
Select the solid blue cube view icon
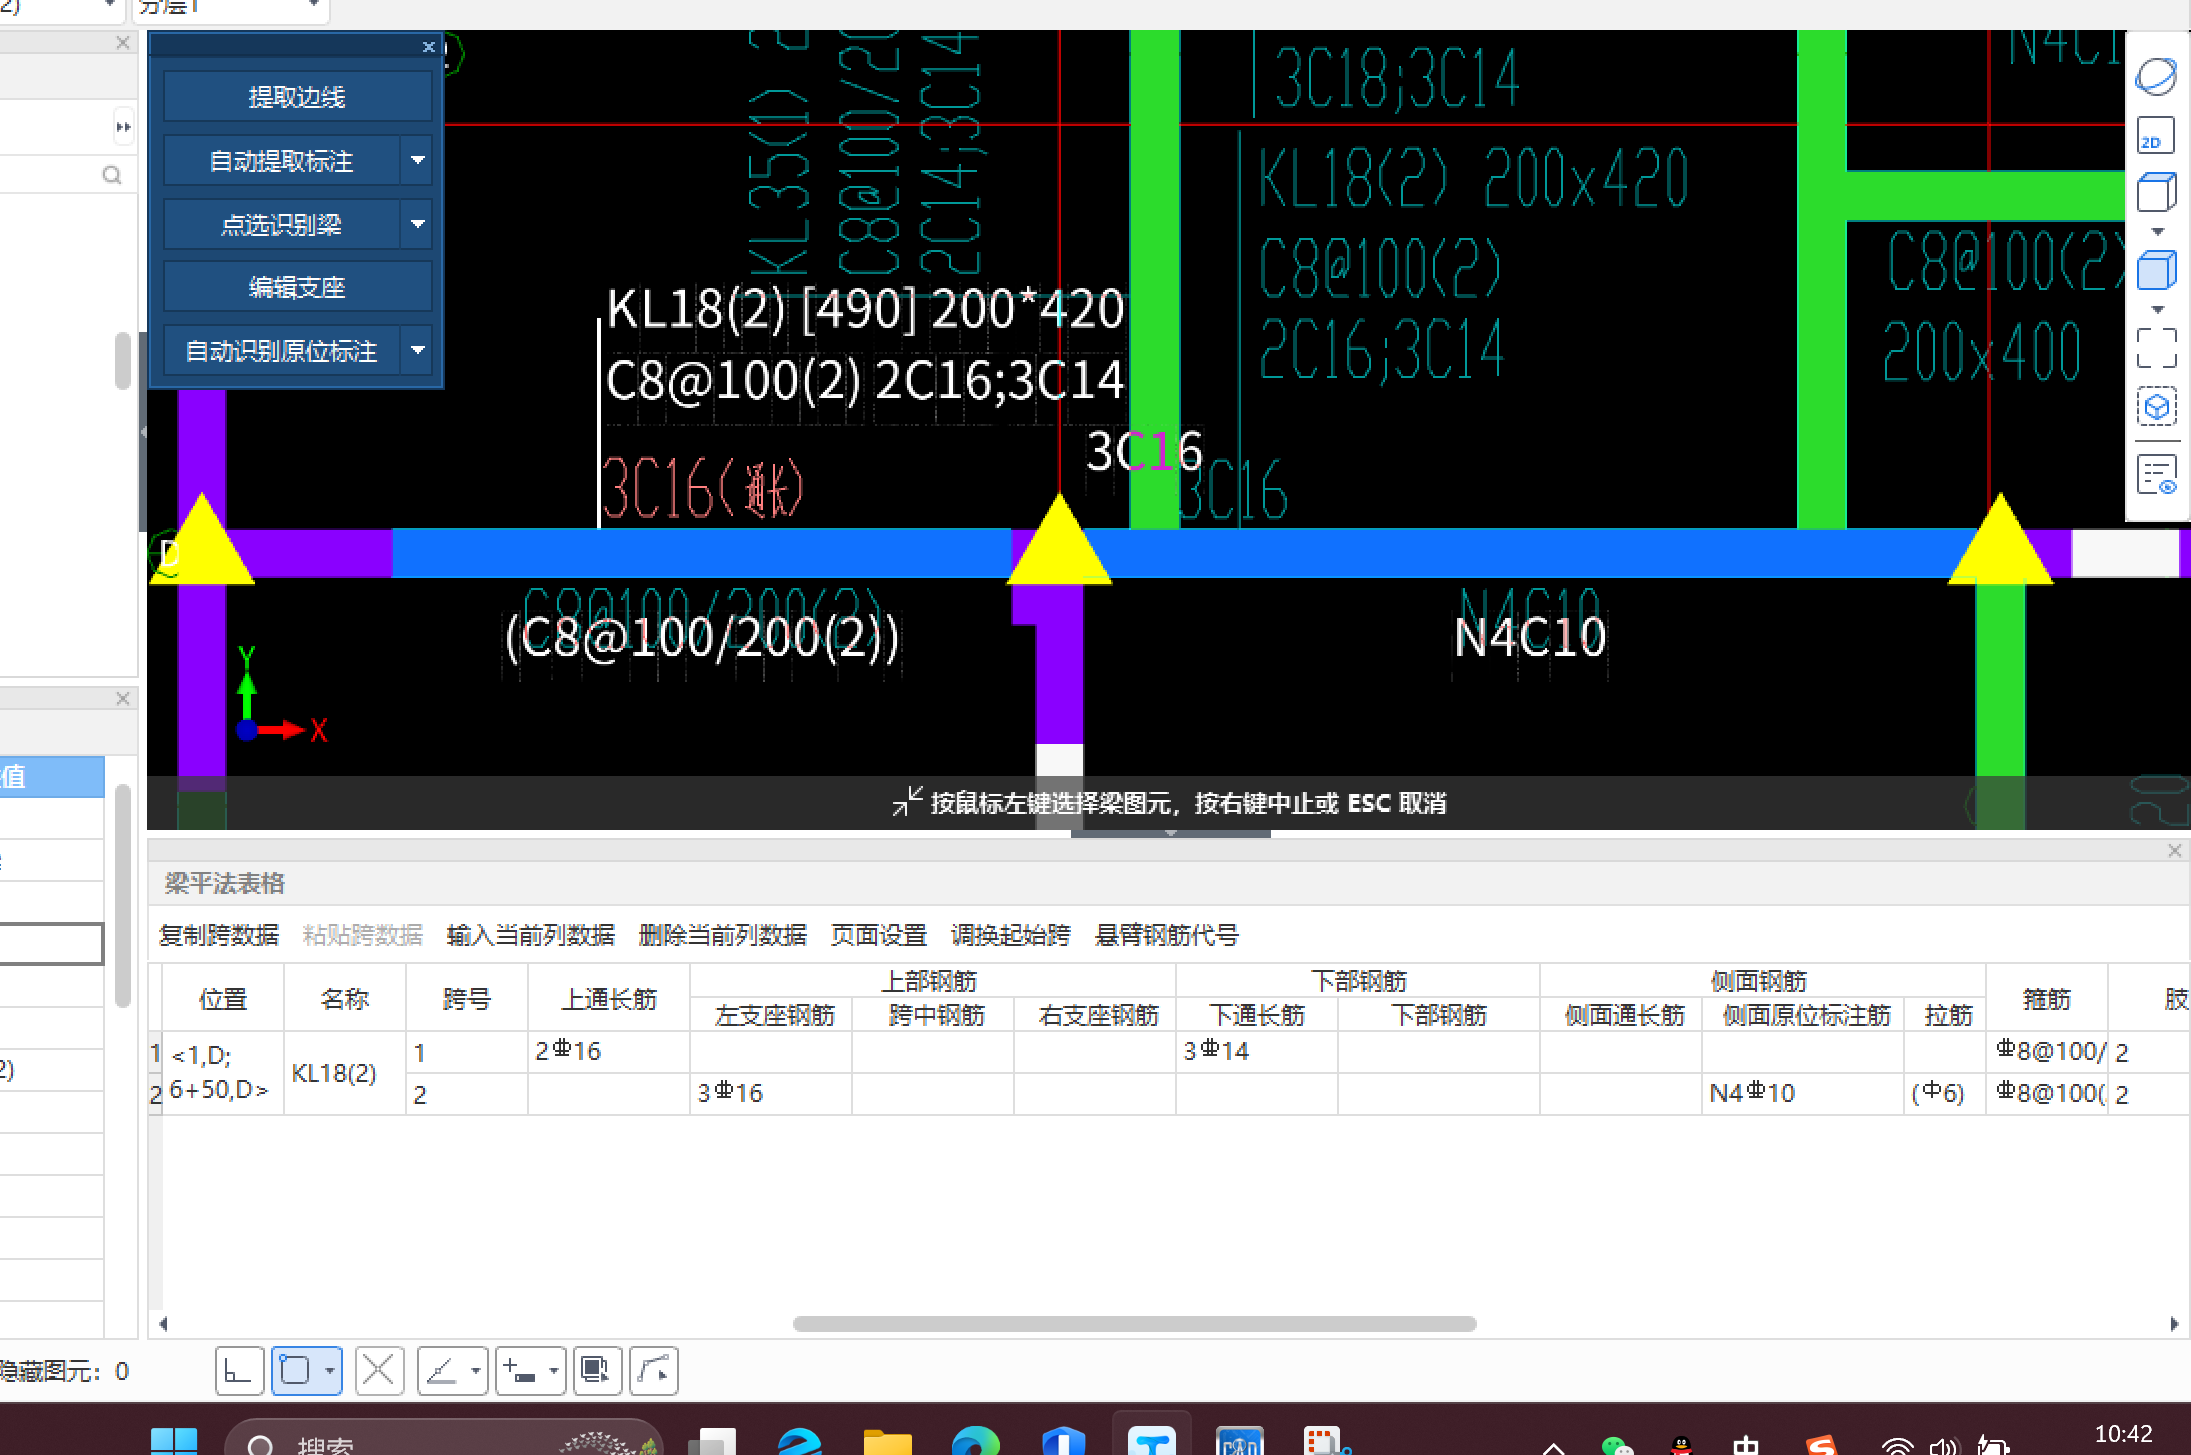(2156, 270)
